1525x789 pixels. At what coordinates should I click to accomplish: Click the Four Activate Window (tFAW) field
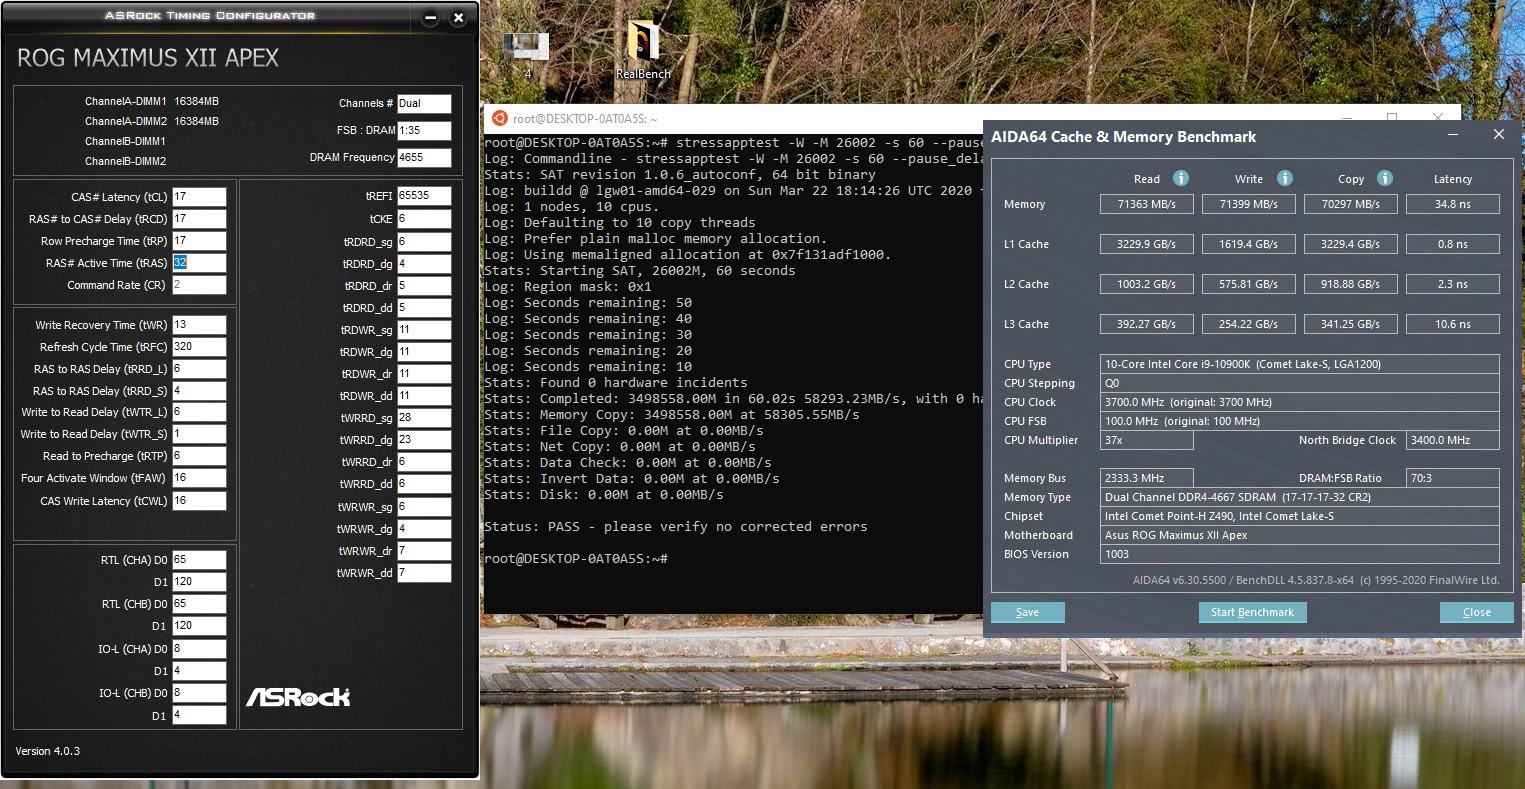click(x=199, y=478)
